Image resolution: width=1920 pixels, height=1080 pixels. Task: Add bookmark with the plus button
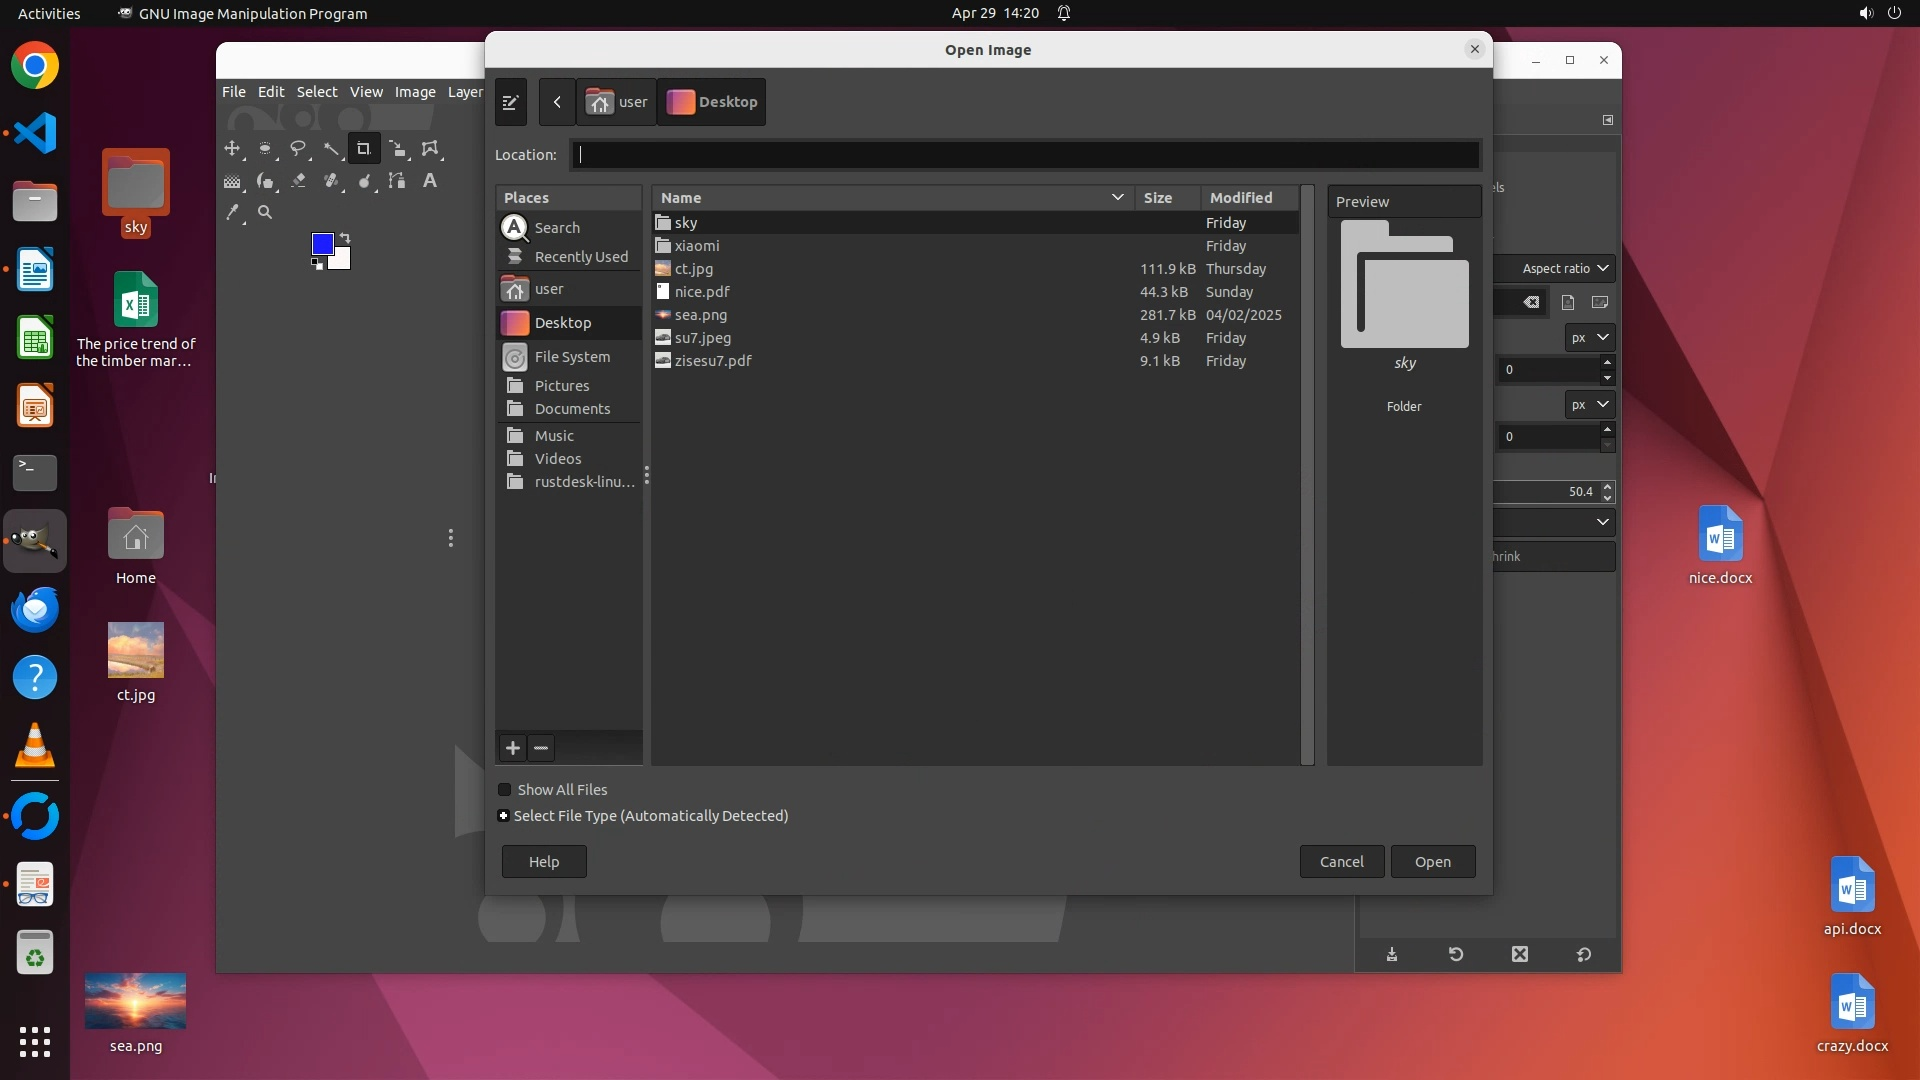pos(513,748)
